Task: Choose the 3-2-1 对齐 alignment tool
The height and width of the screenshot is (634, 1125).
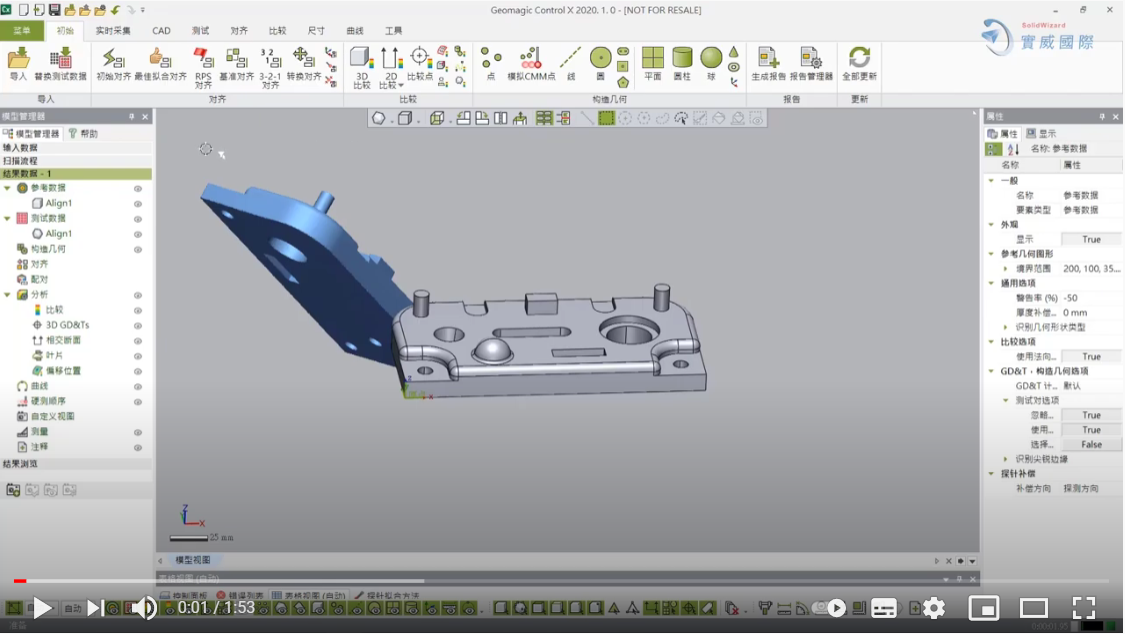Action: pyautogui.click(x=270, y=67)
